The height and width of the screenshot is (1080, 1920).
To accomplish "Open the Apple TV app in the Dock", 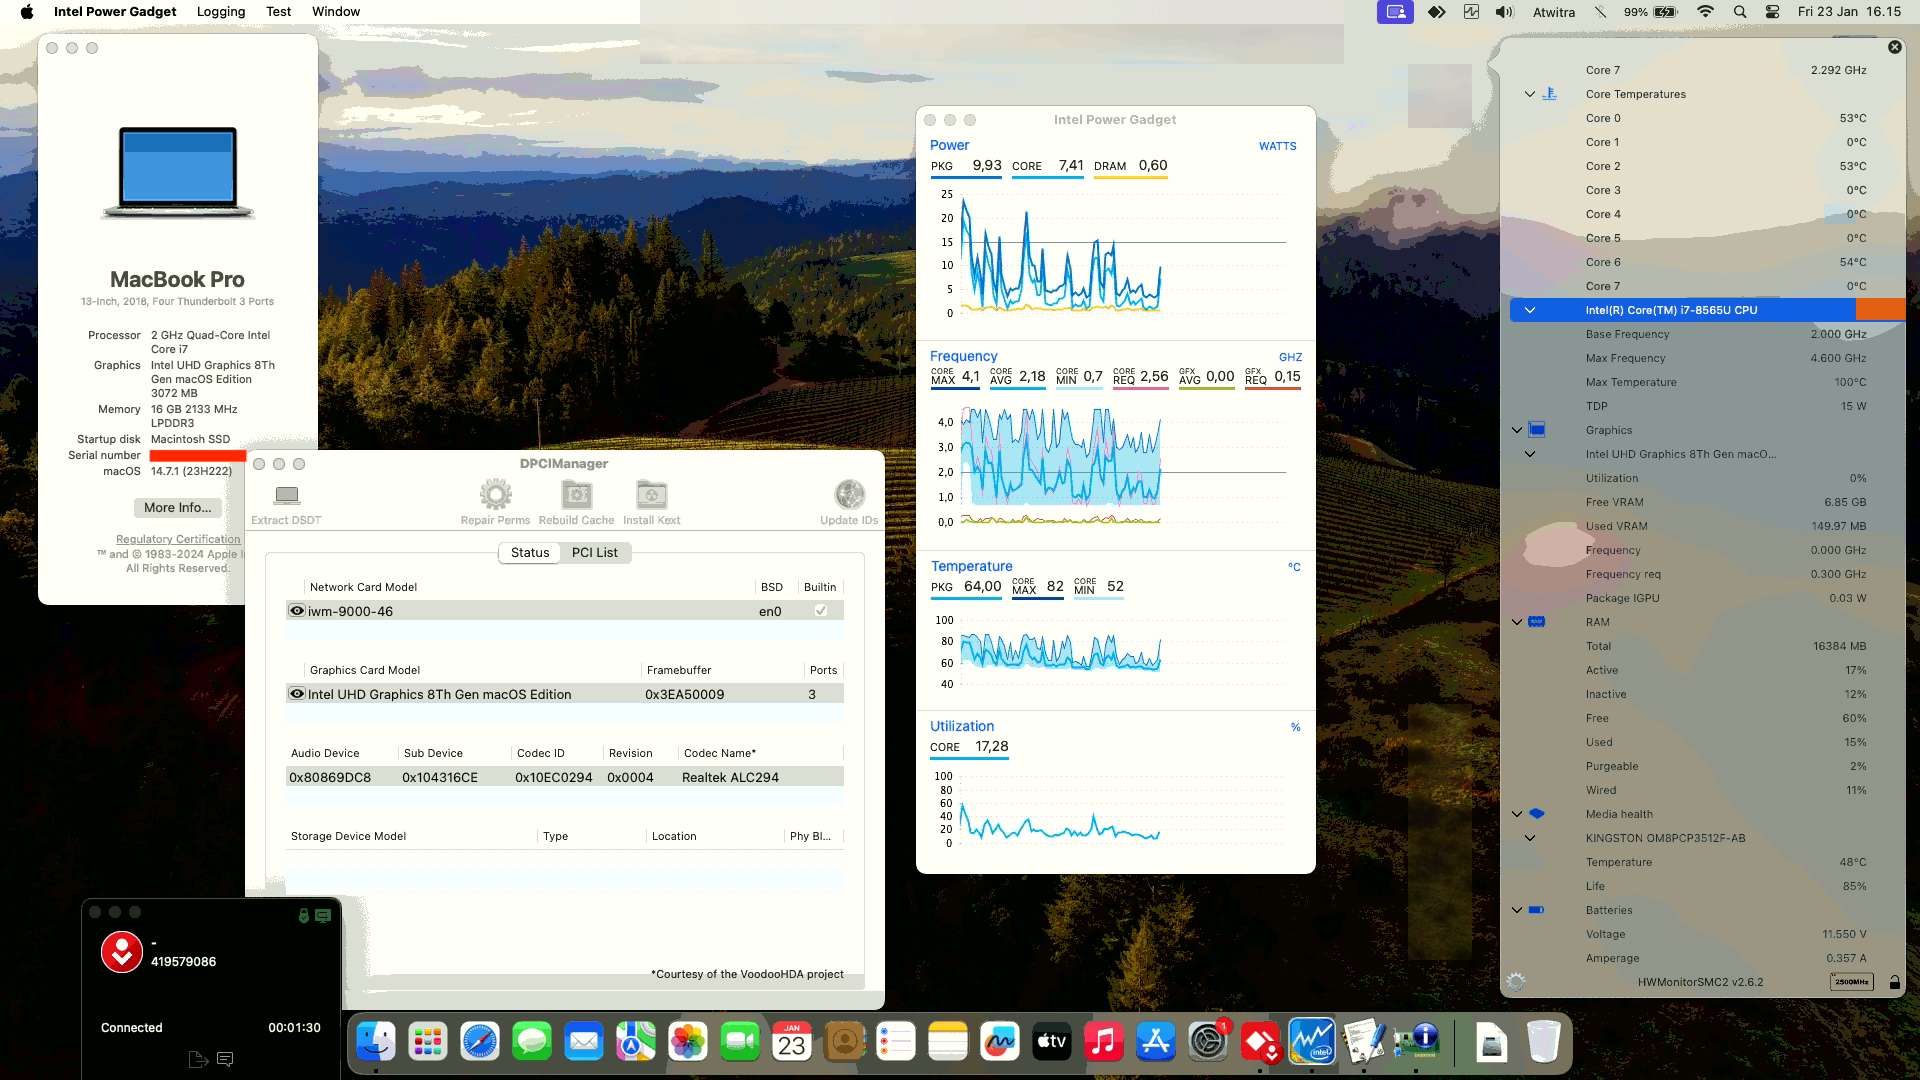I will pyautogui.click(x=1052, y=1043).
